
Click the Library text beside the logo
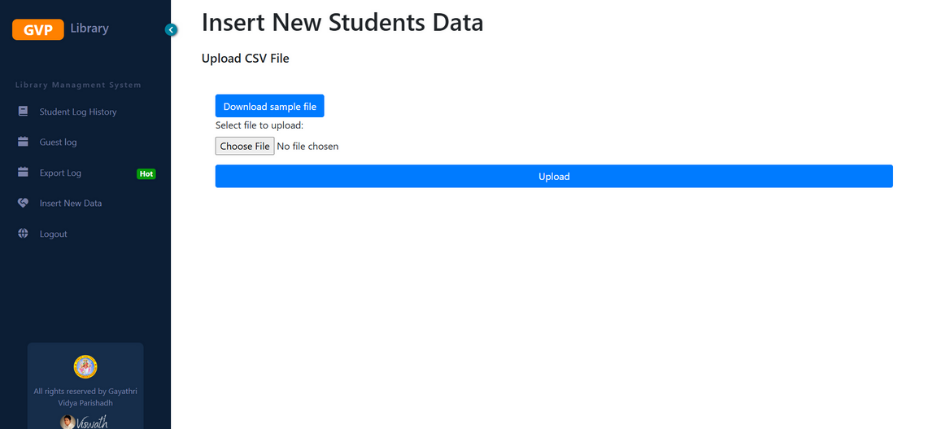pyautogui.click(x=89, y=28)
